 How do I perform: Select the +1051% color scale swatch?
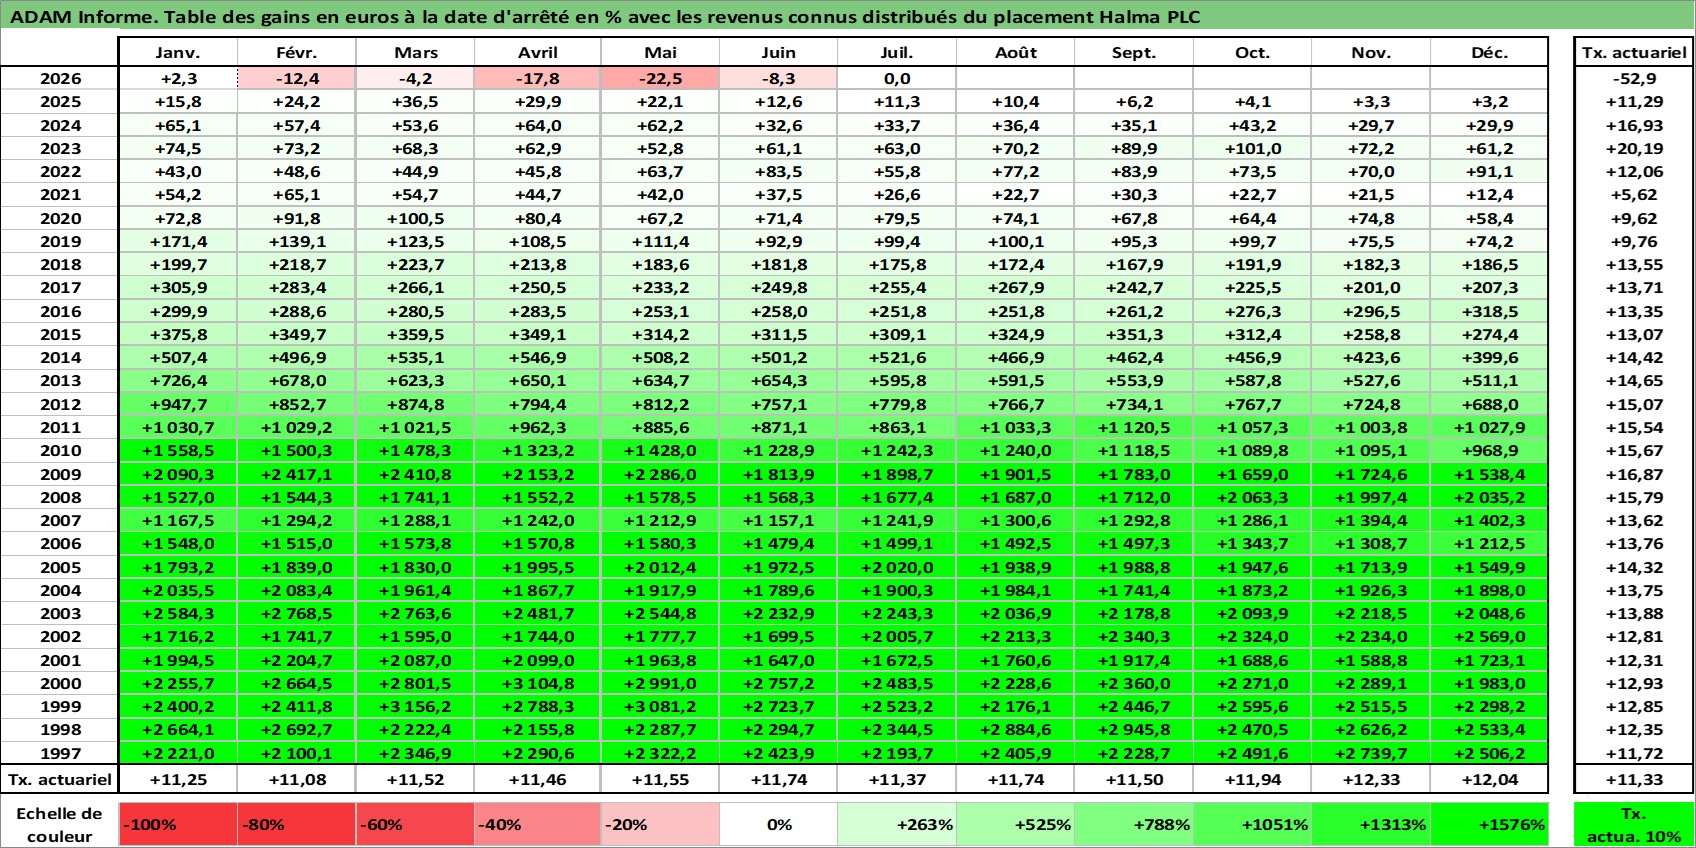pos(1252,825)
